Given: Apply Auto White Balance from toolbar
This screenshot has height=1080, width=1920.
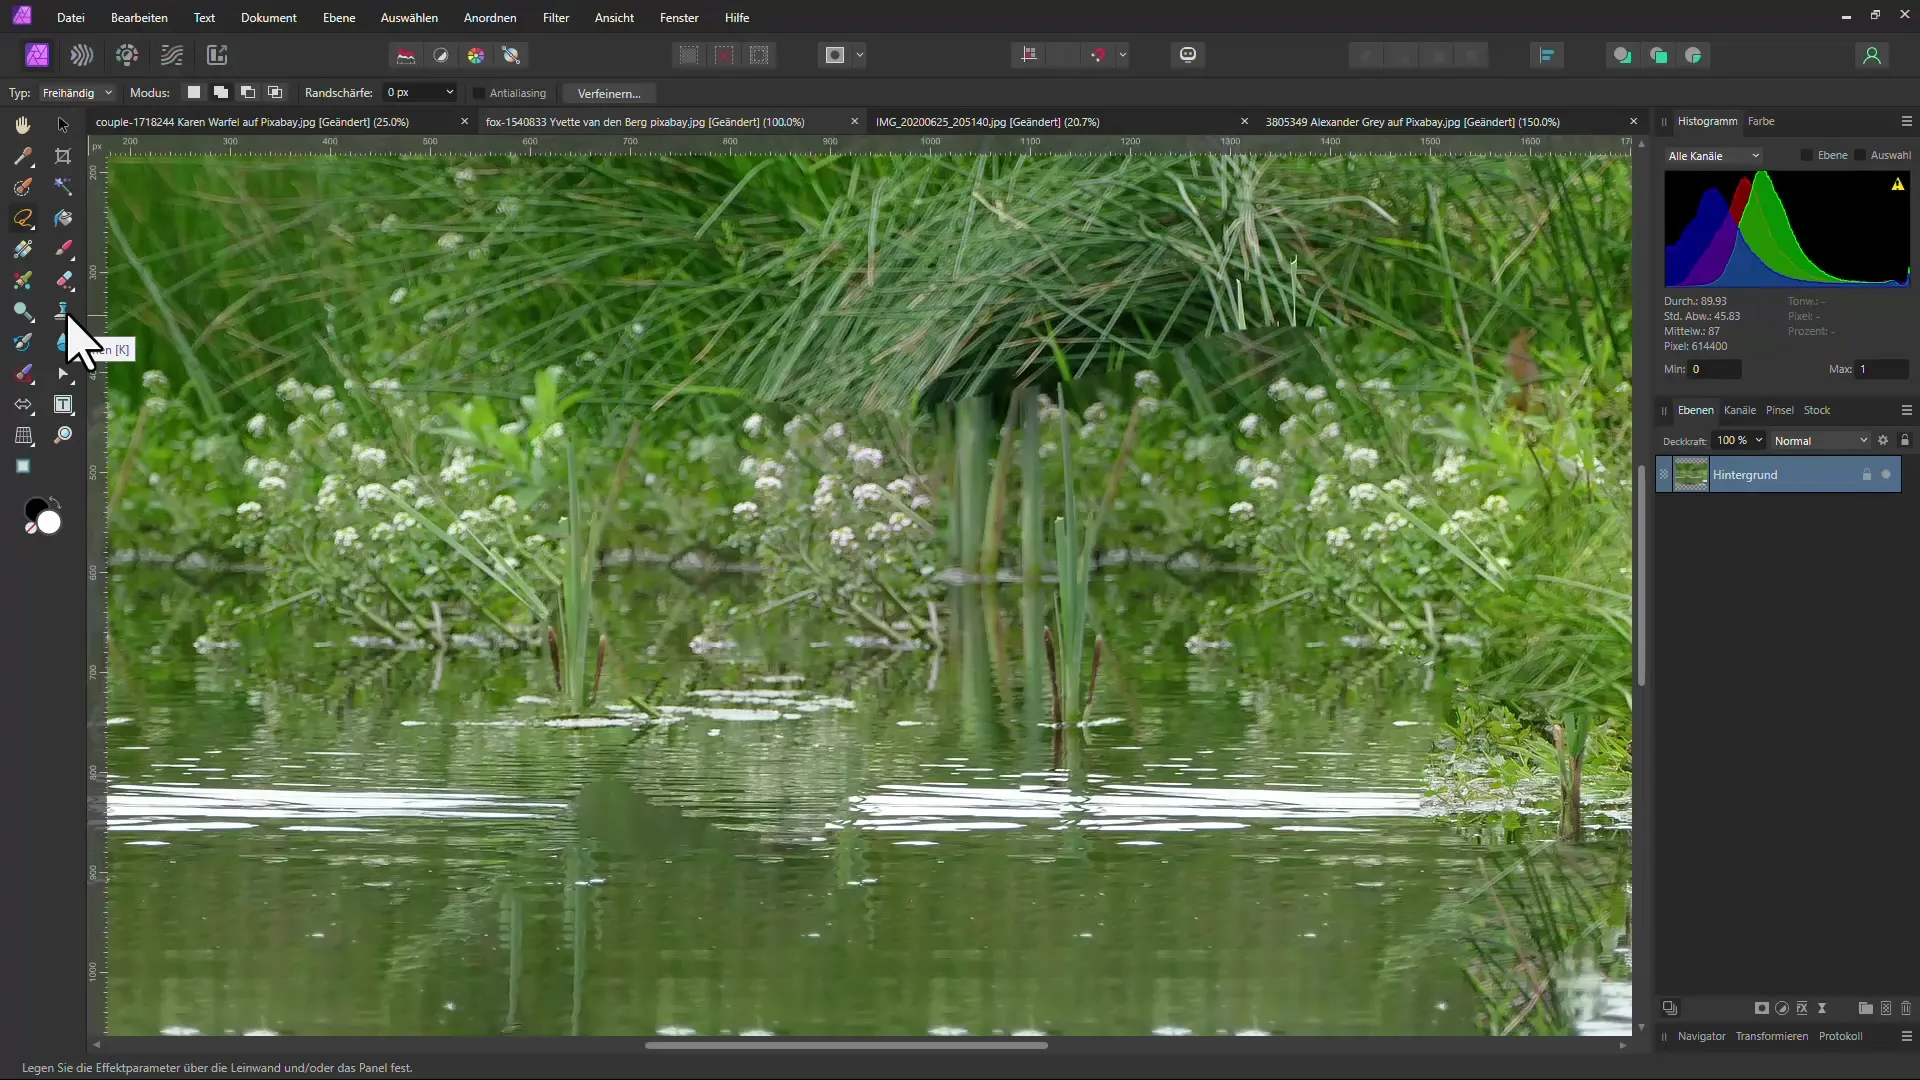Looking at the screenshot, I should 511,55.
